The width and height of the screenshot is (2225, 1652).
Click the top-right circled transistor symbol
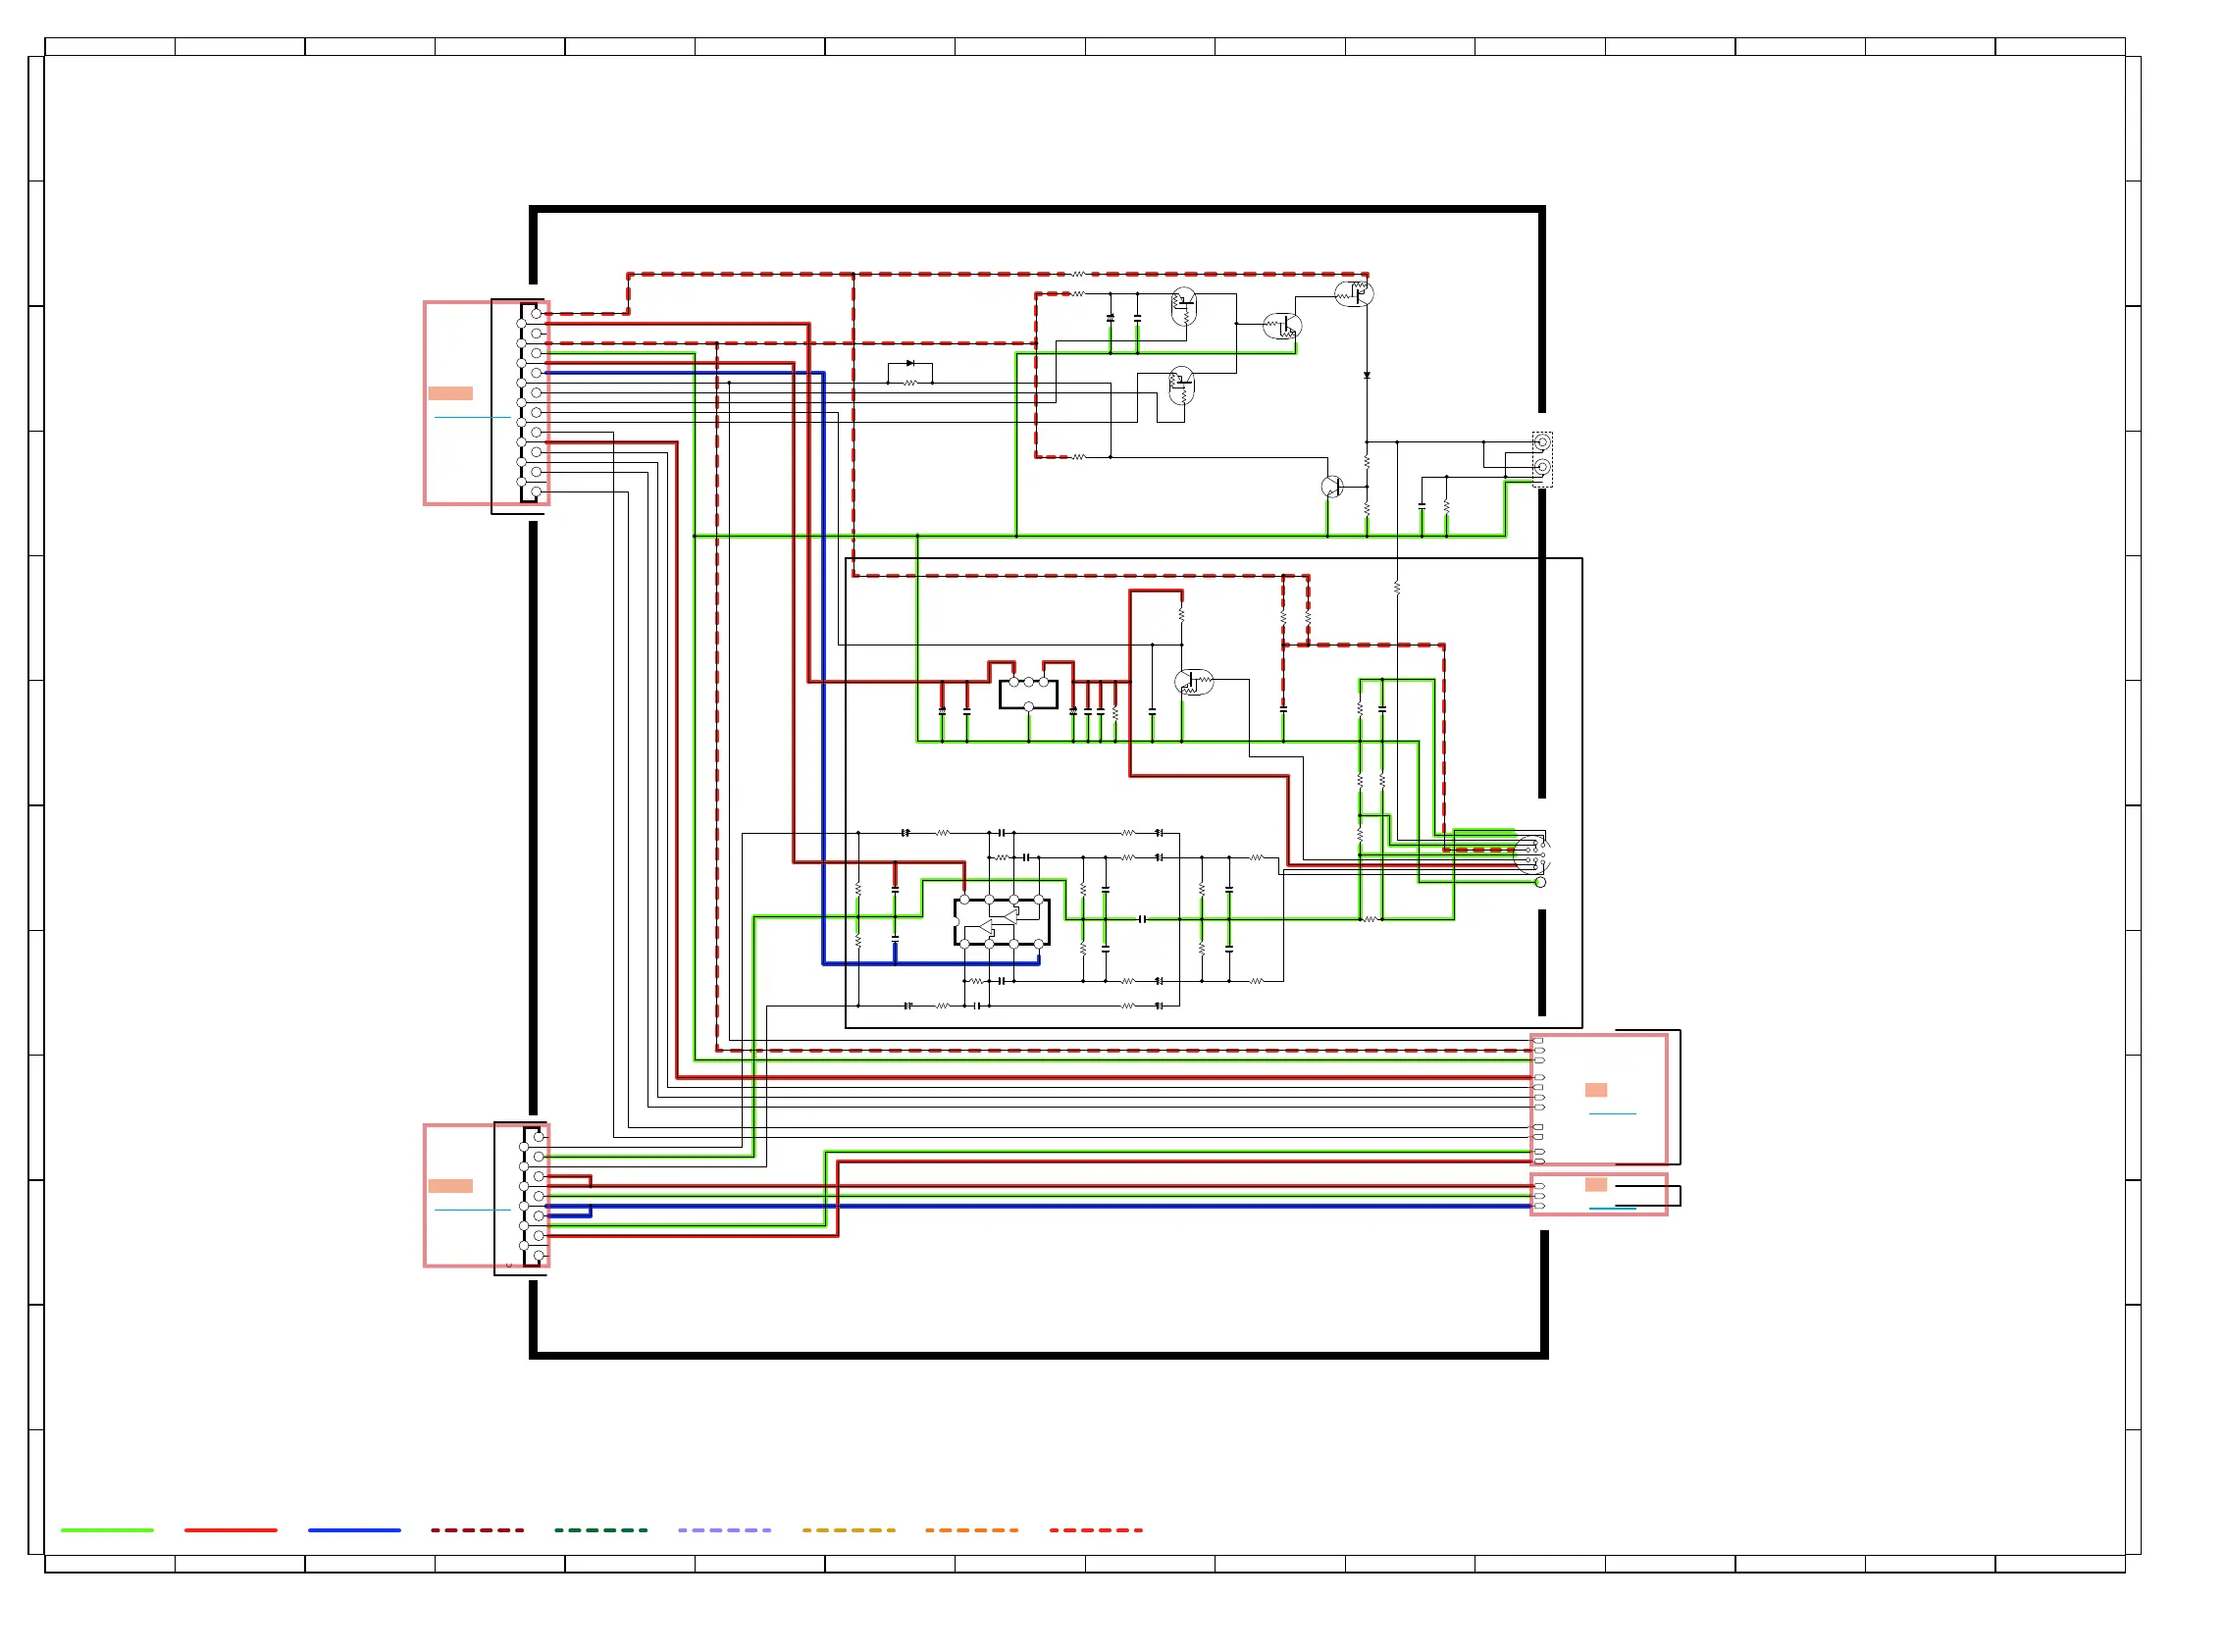click(1354, 294)
